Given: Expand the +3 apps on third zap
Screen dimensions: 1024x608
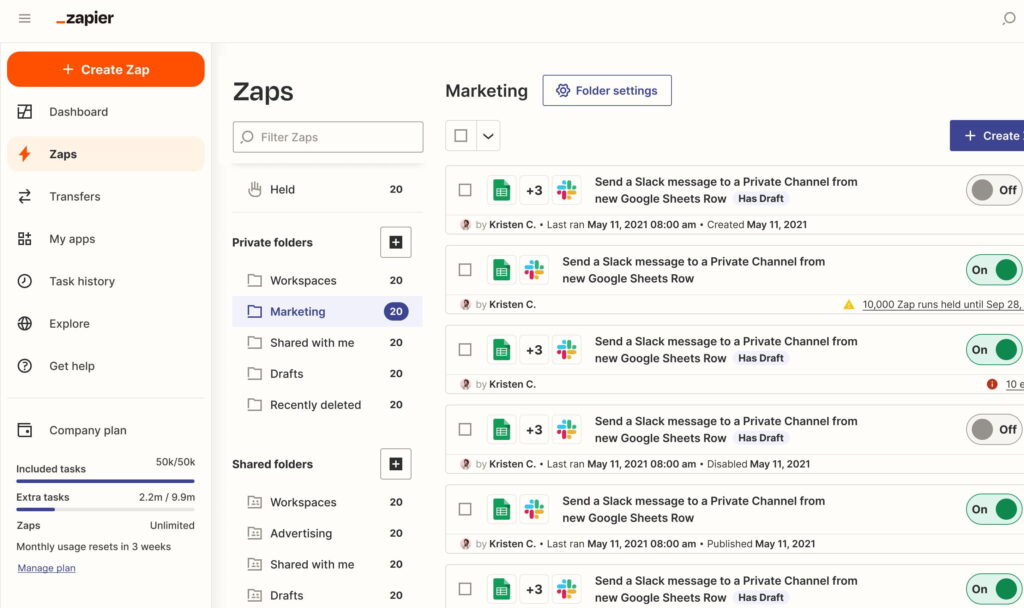Looking at the screenshot, I should point(534,350).
